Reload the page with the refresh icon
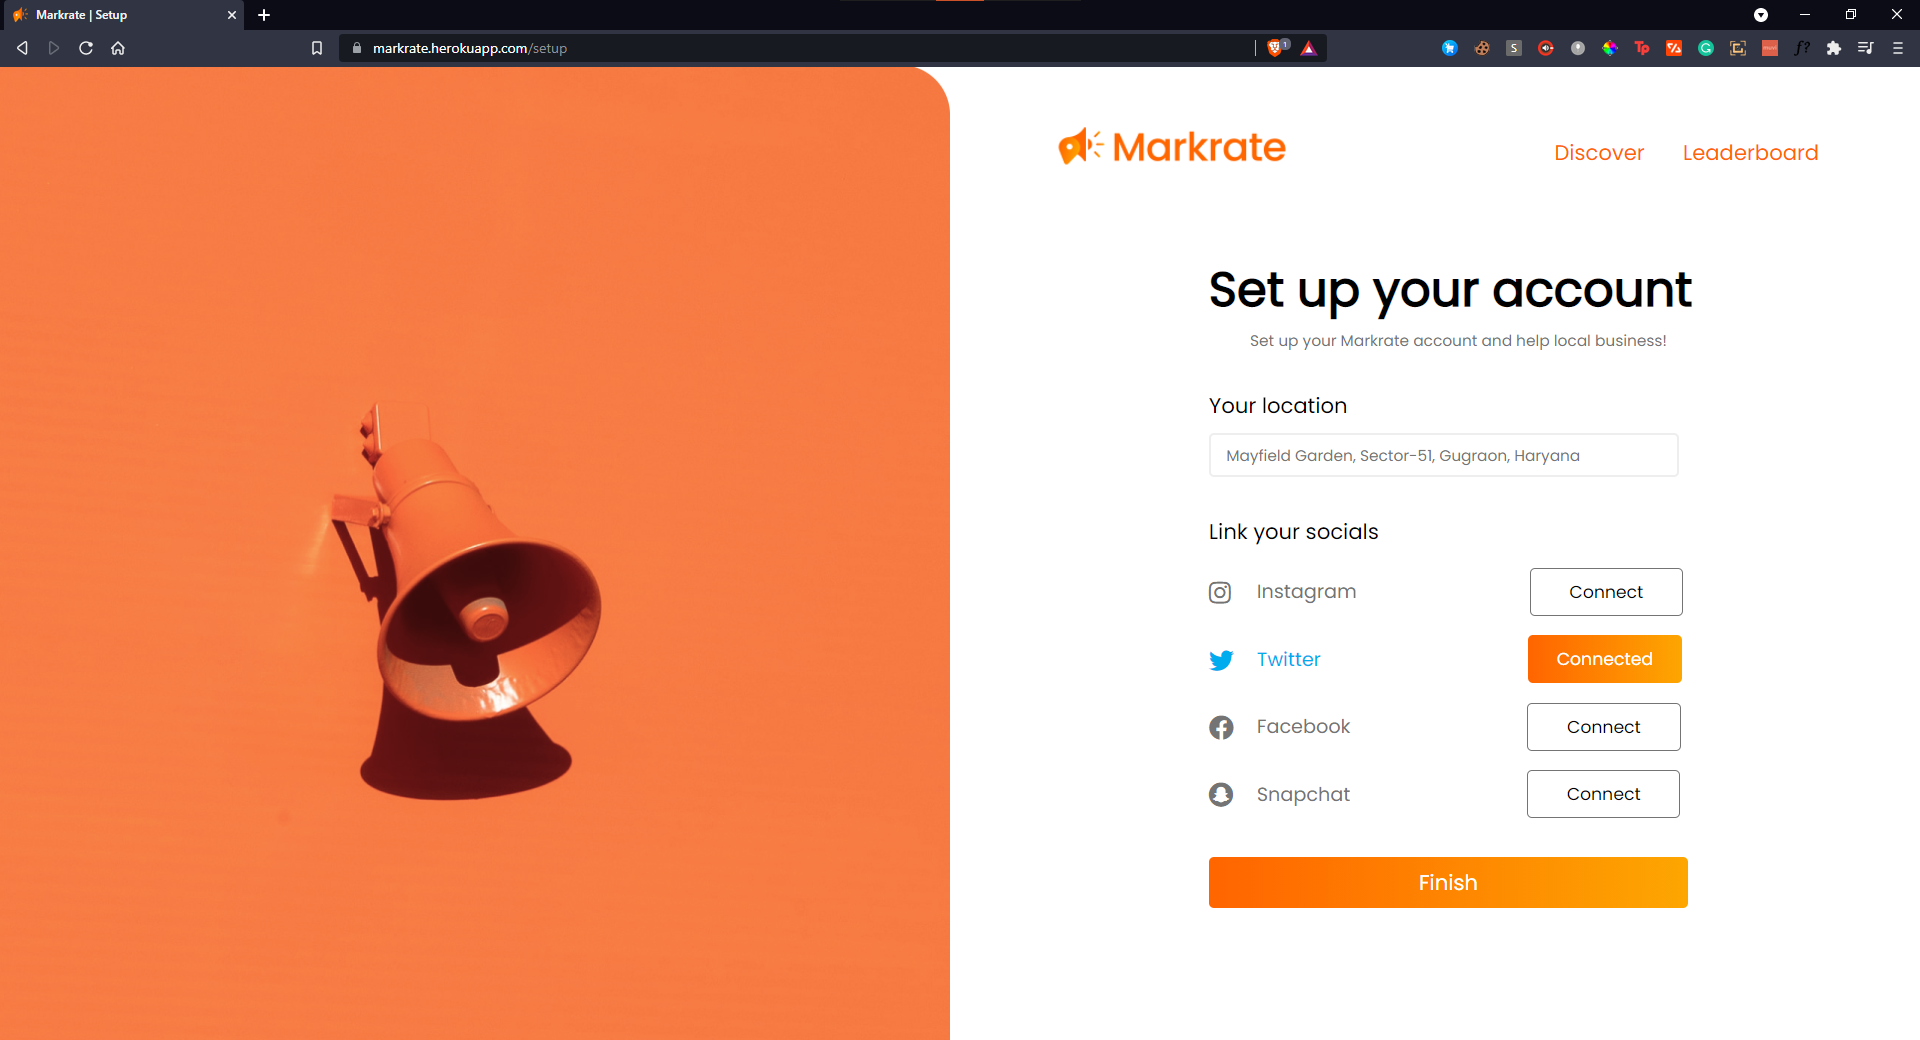This screenshot has height=1040, width=1920. (86, 48)
